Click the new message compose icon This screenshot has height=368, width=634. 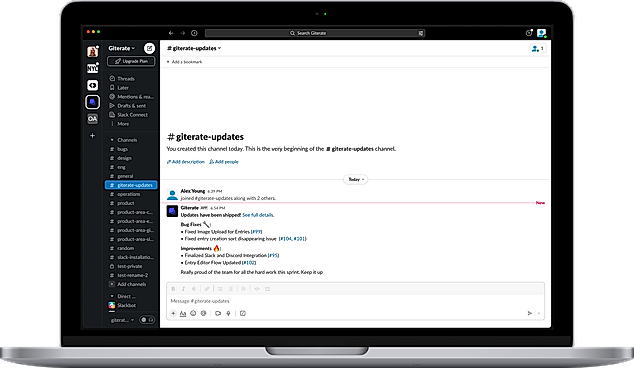[x=149, y=48]
